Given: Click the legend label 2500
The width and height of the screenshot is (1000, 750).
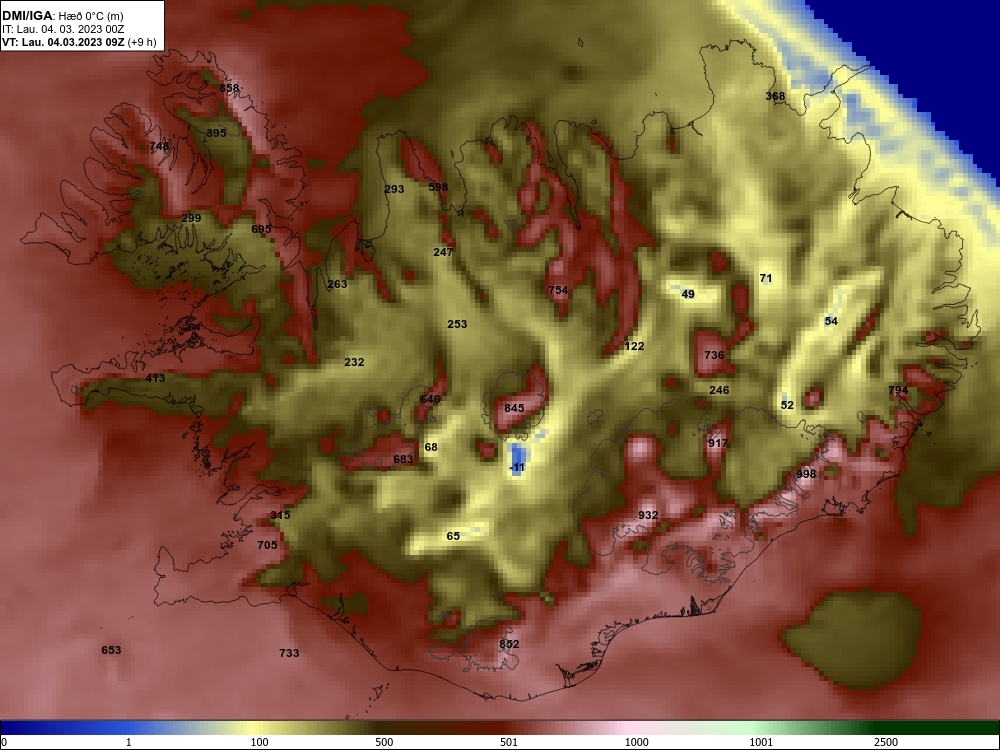Looking at the screenshot, I should (886, 742).
